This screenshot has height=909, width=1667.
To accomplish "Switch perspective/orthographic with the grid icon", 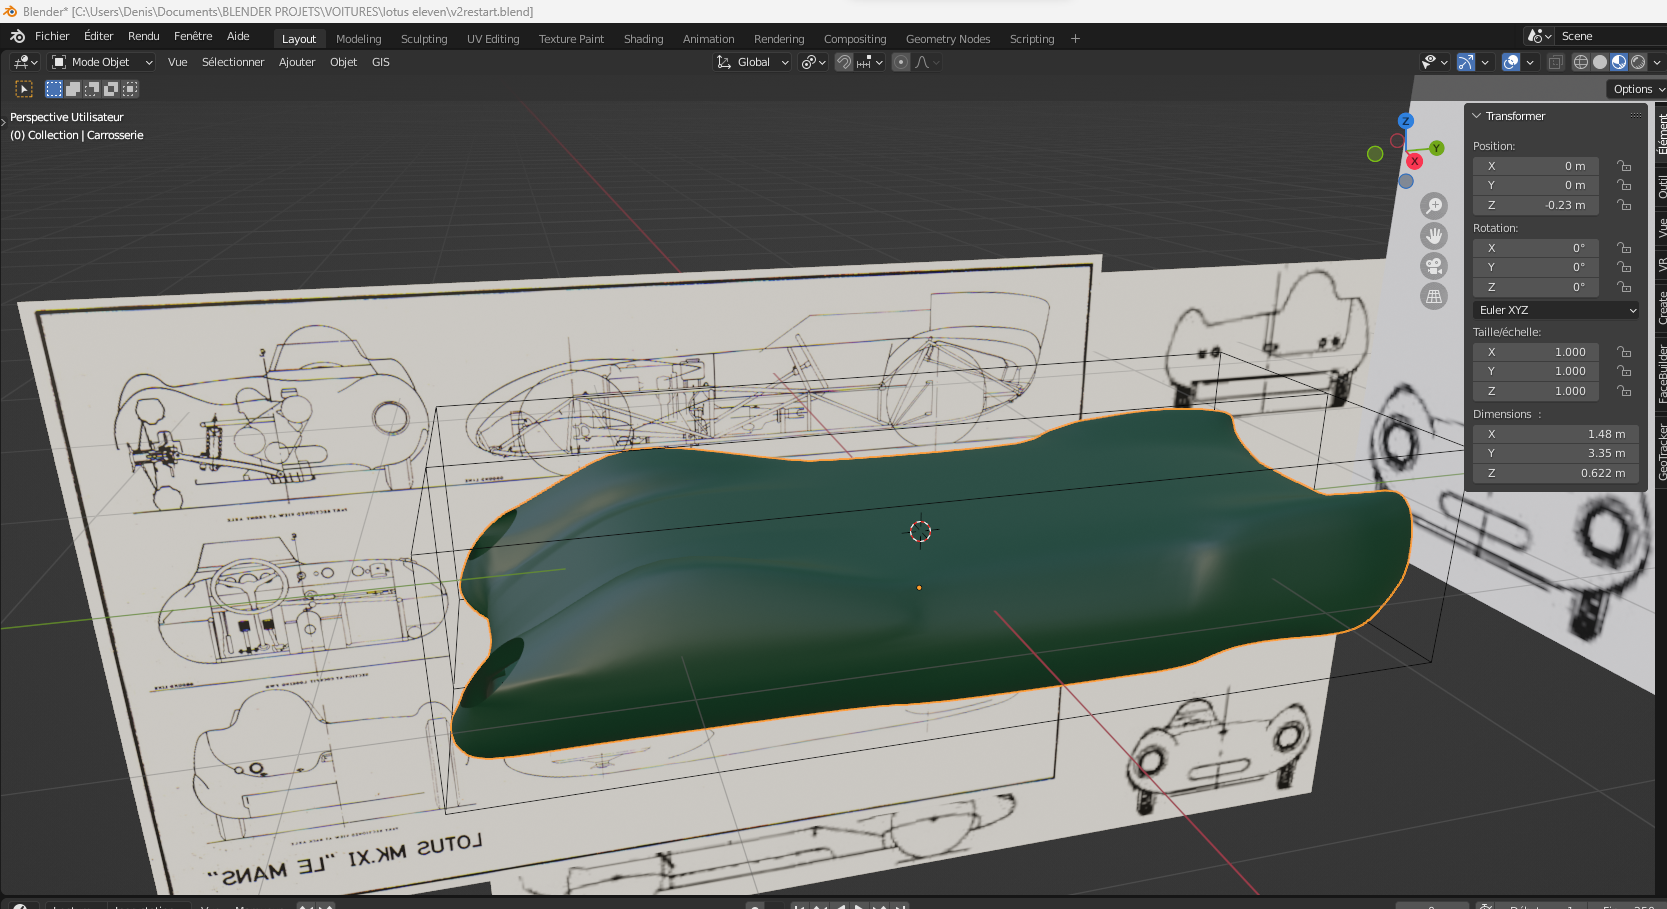I will click(1434, 296).
